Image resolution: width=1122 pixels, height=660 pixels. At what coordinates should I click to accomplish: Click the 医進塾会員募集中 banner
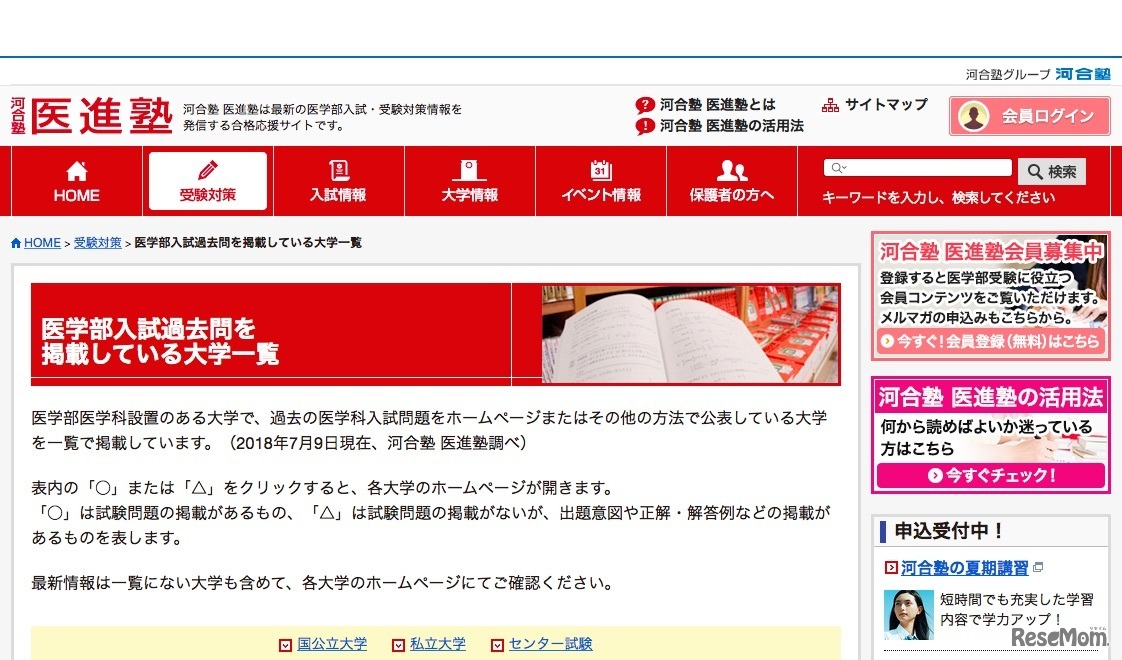[990, 296]
